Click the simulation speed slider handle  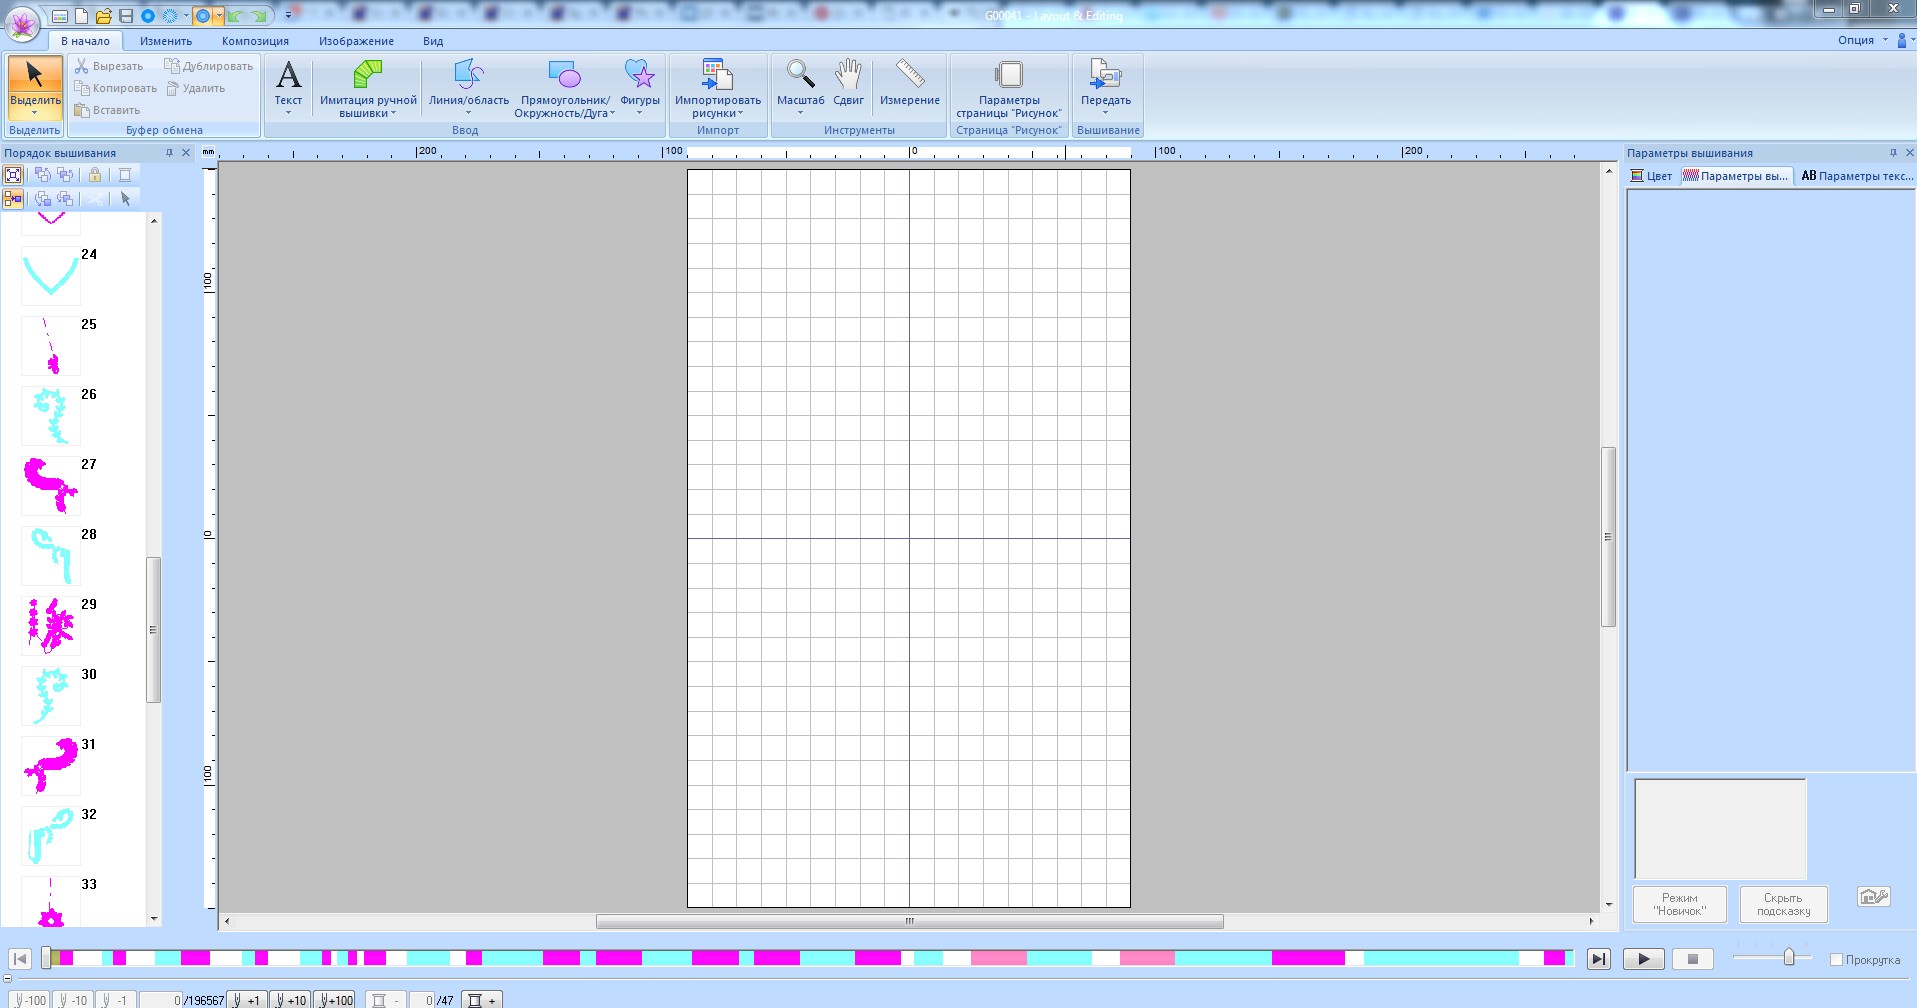(1789, 958)
